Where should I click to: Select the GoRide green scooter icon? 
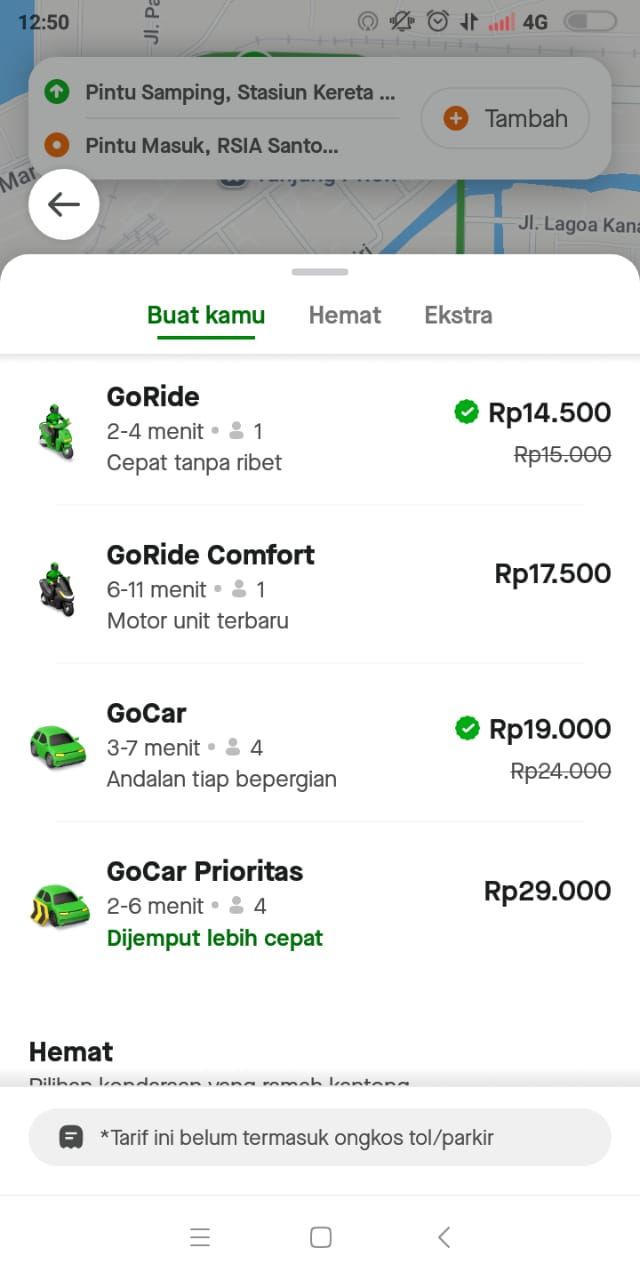[x=57, y=431]
